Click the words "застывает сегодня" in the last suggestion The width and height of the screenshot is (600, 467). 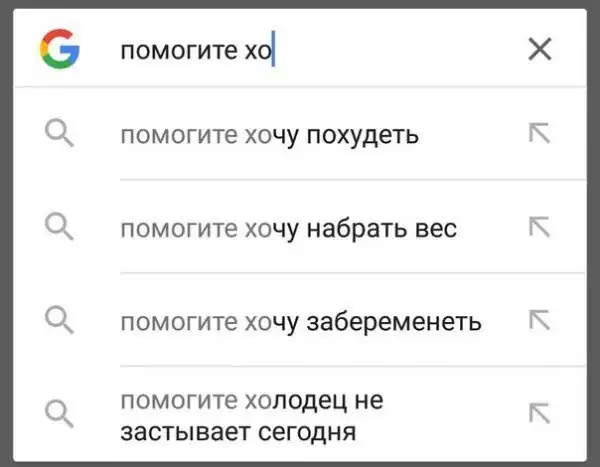238,433
